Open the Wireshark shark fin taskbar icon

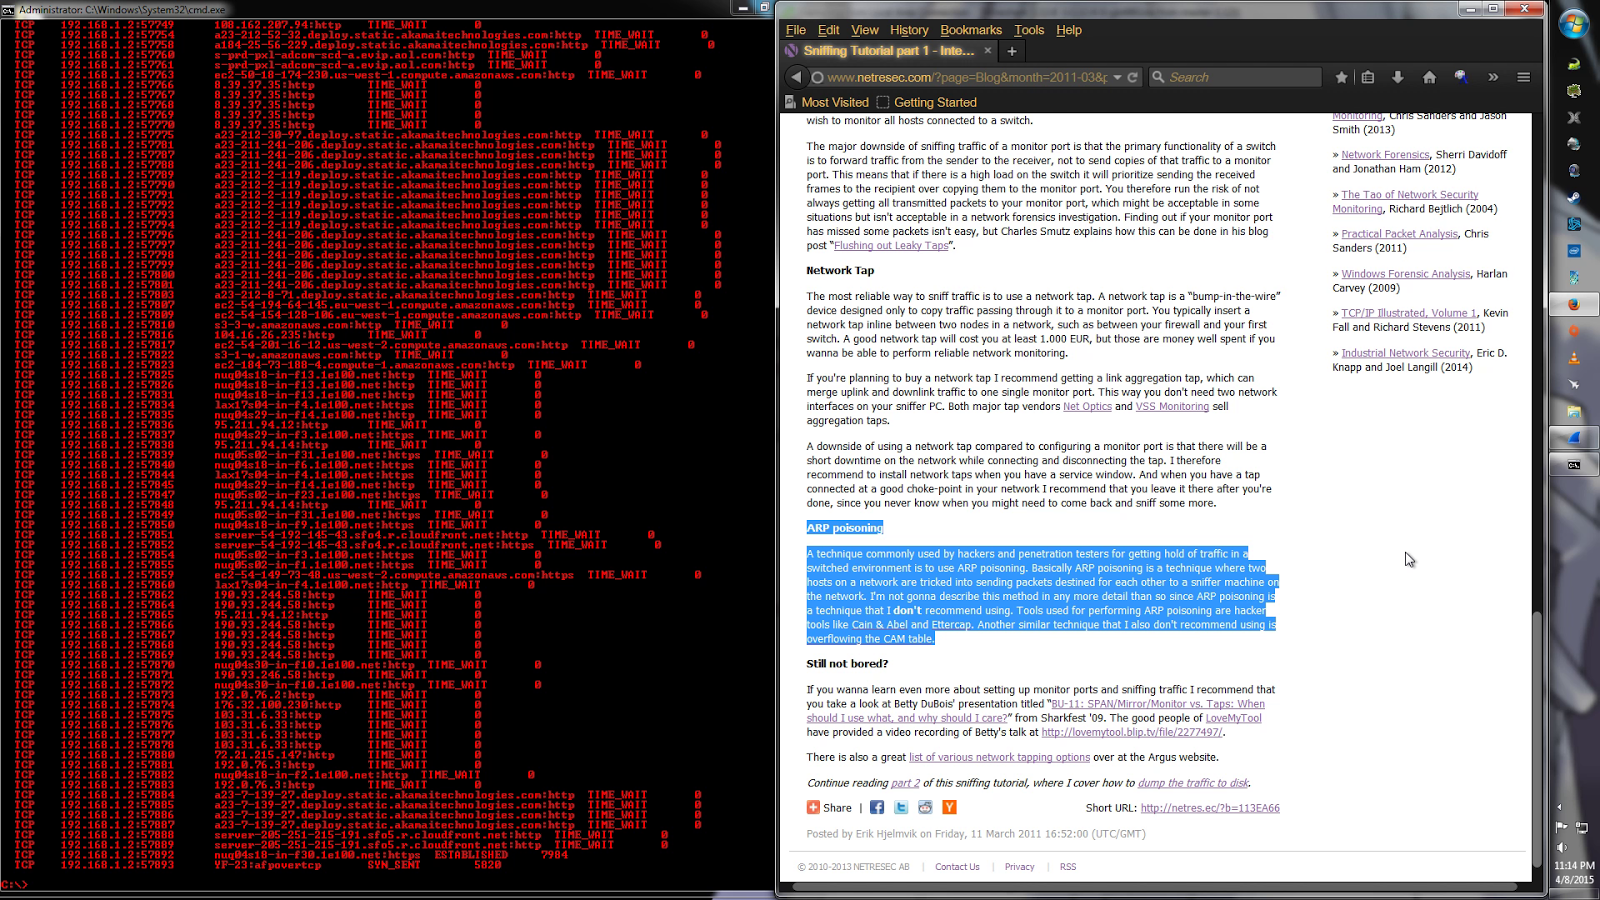tap(1574, 438)
